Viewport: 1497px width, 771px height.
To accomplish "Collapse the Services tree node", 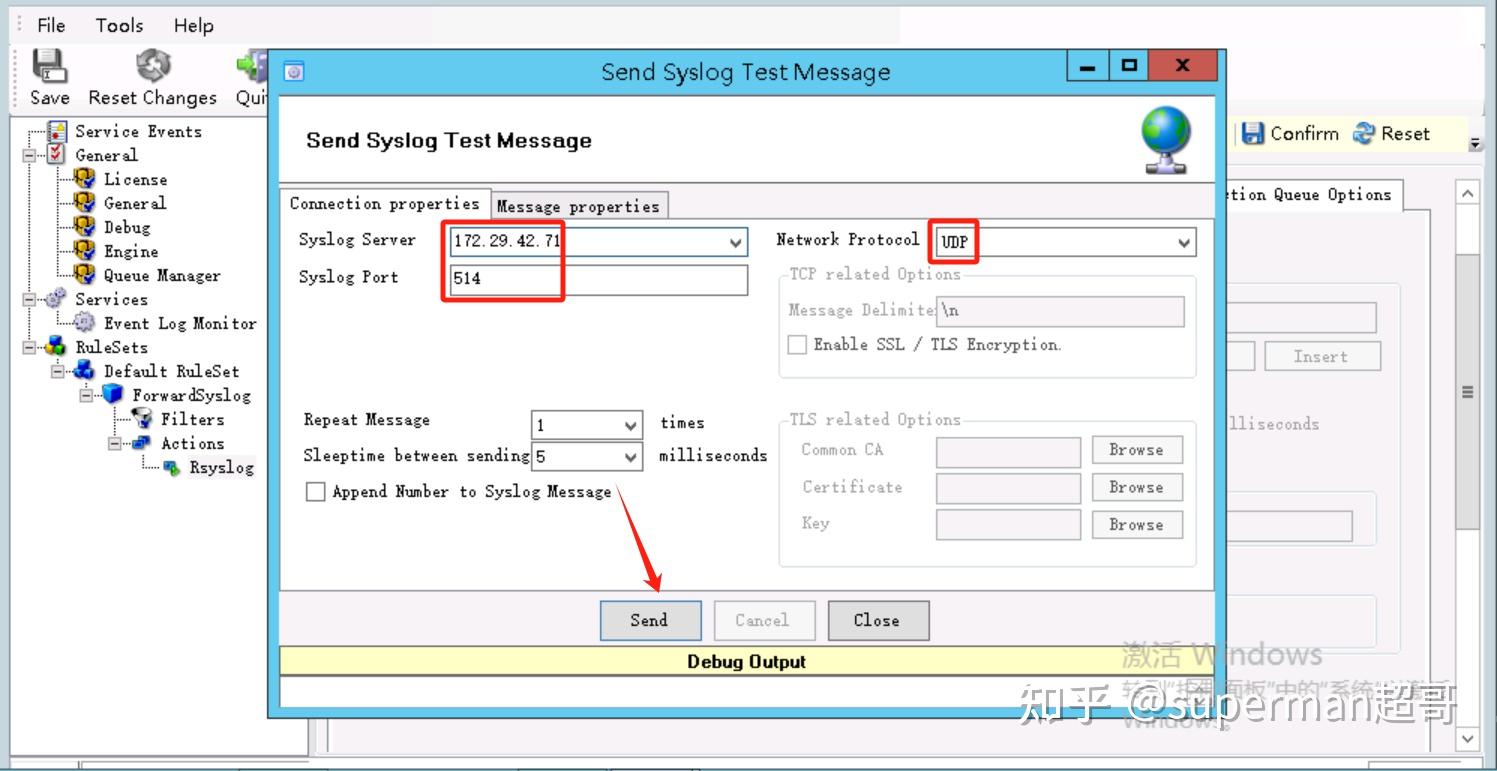I will tap(29, 300).
